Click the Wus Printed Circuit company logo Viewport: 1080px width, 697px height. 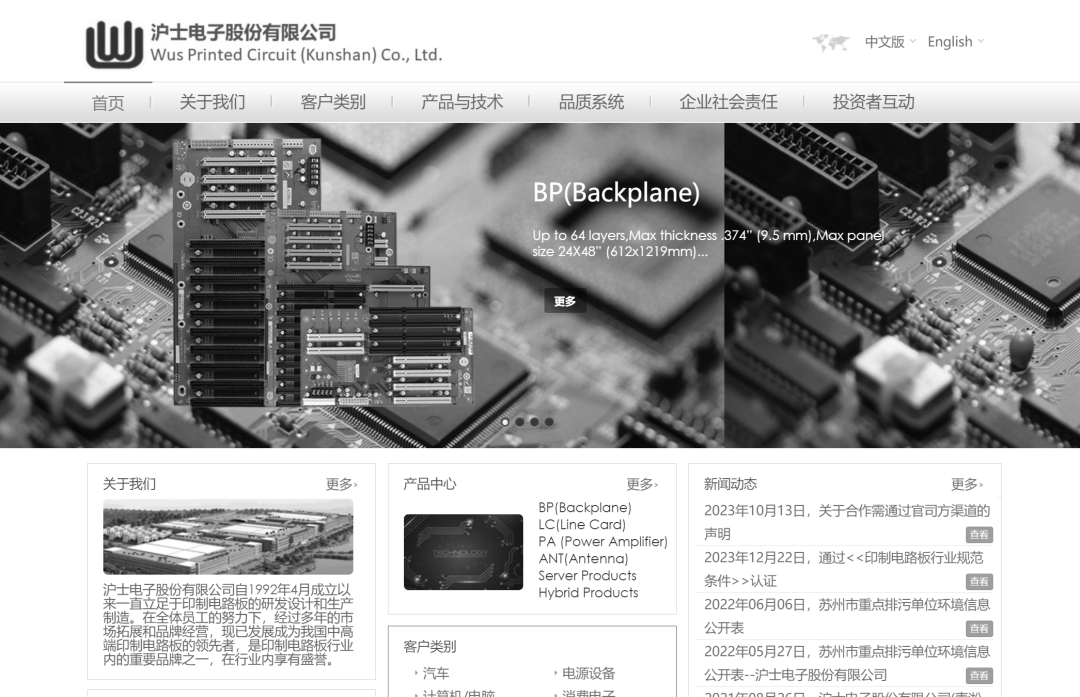[114, 45]
